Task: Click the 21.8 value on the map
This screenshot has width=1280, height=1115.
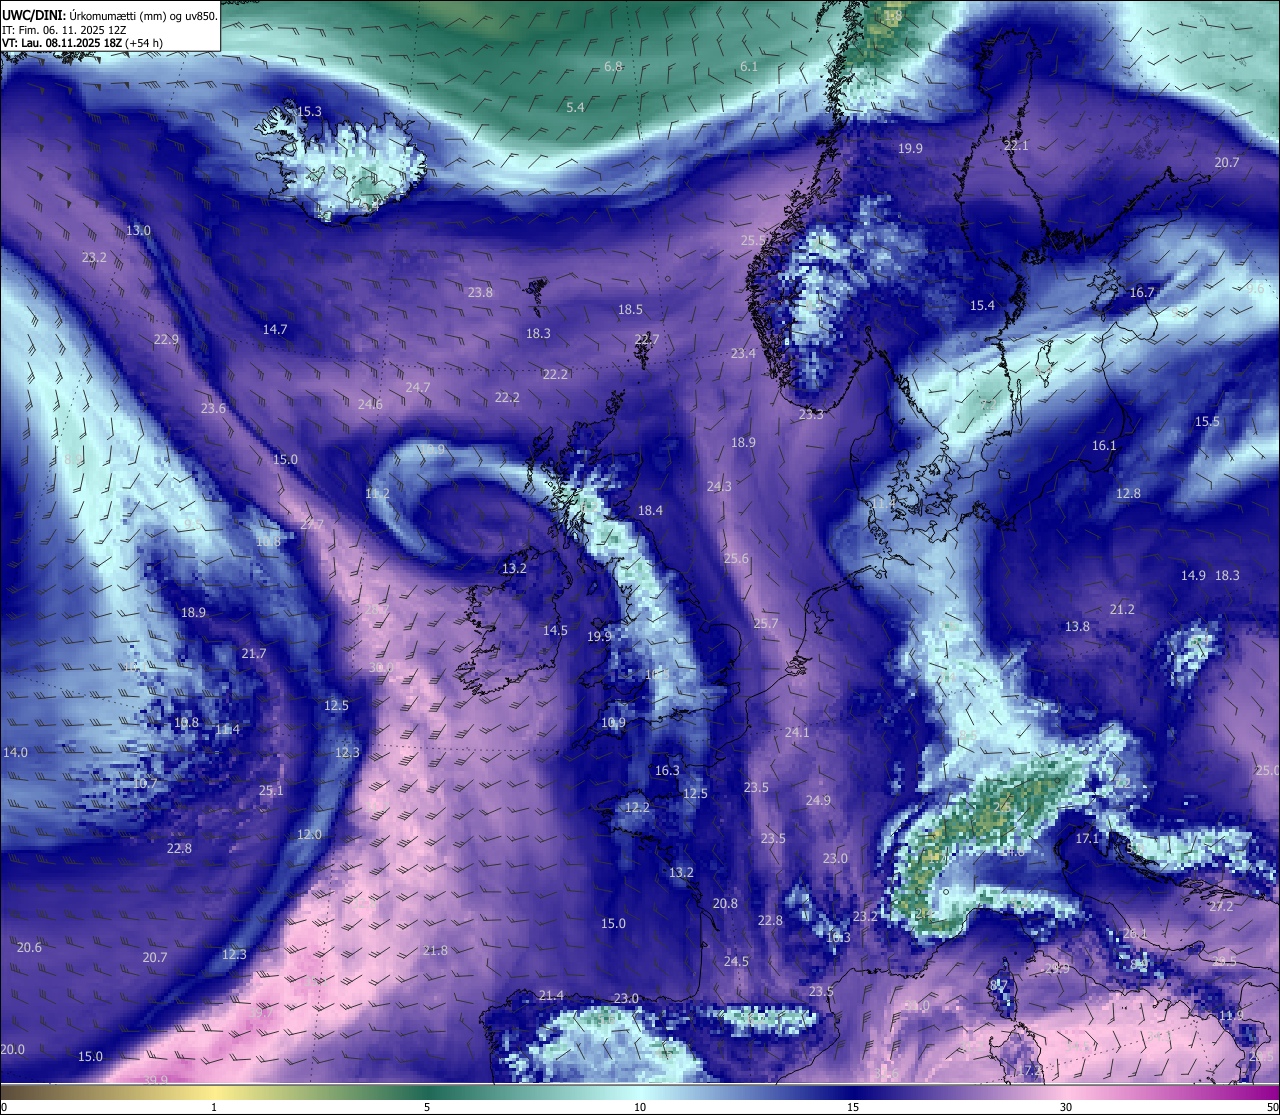Action: (435, 950)
